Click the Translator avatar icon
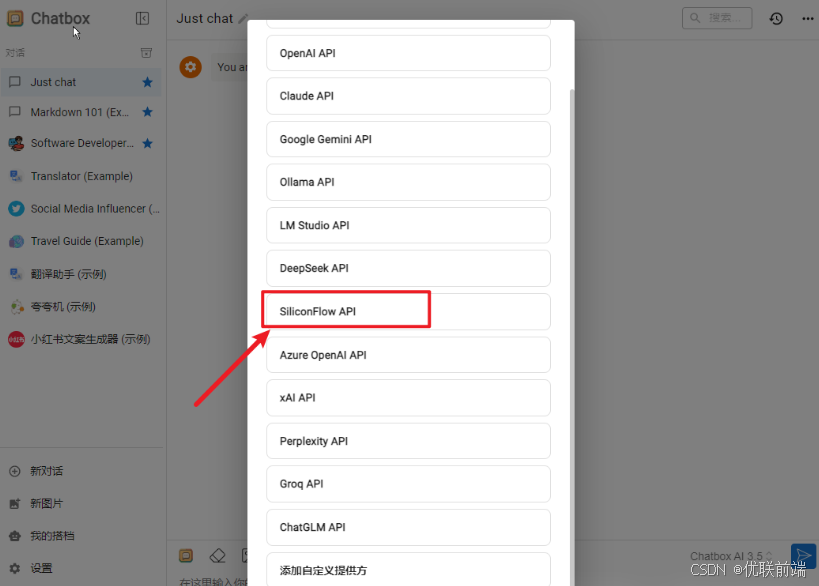 click(16, 176)
